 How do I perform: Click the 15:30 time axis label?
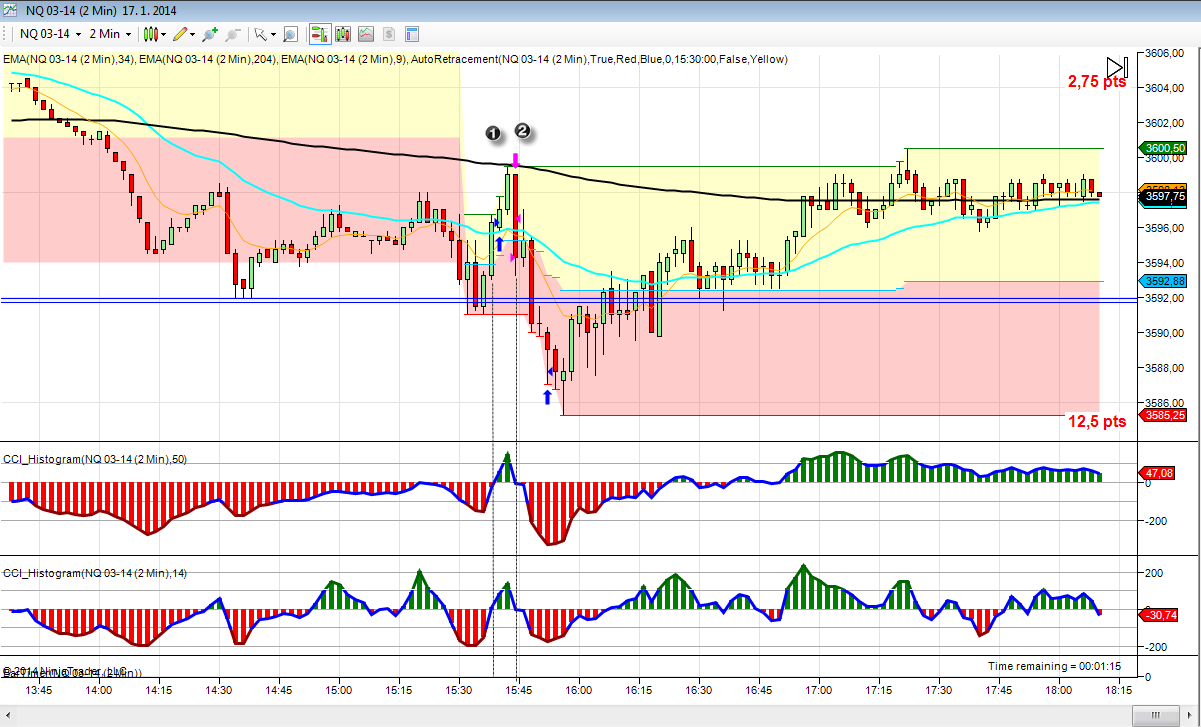coord(458,690)
